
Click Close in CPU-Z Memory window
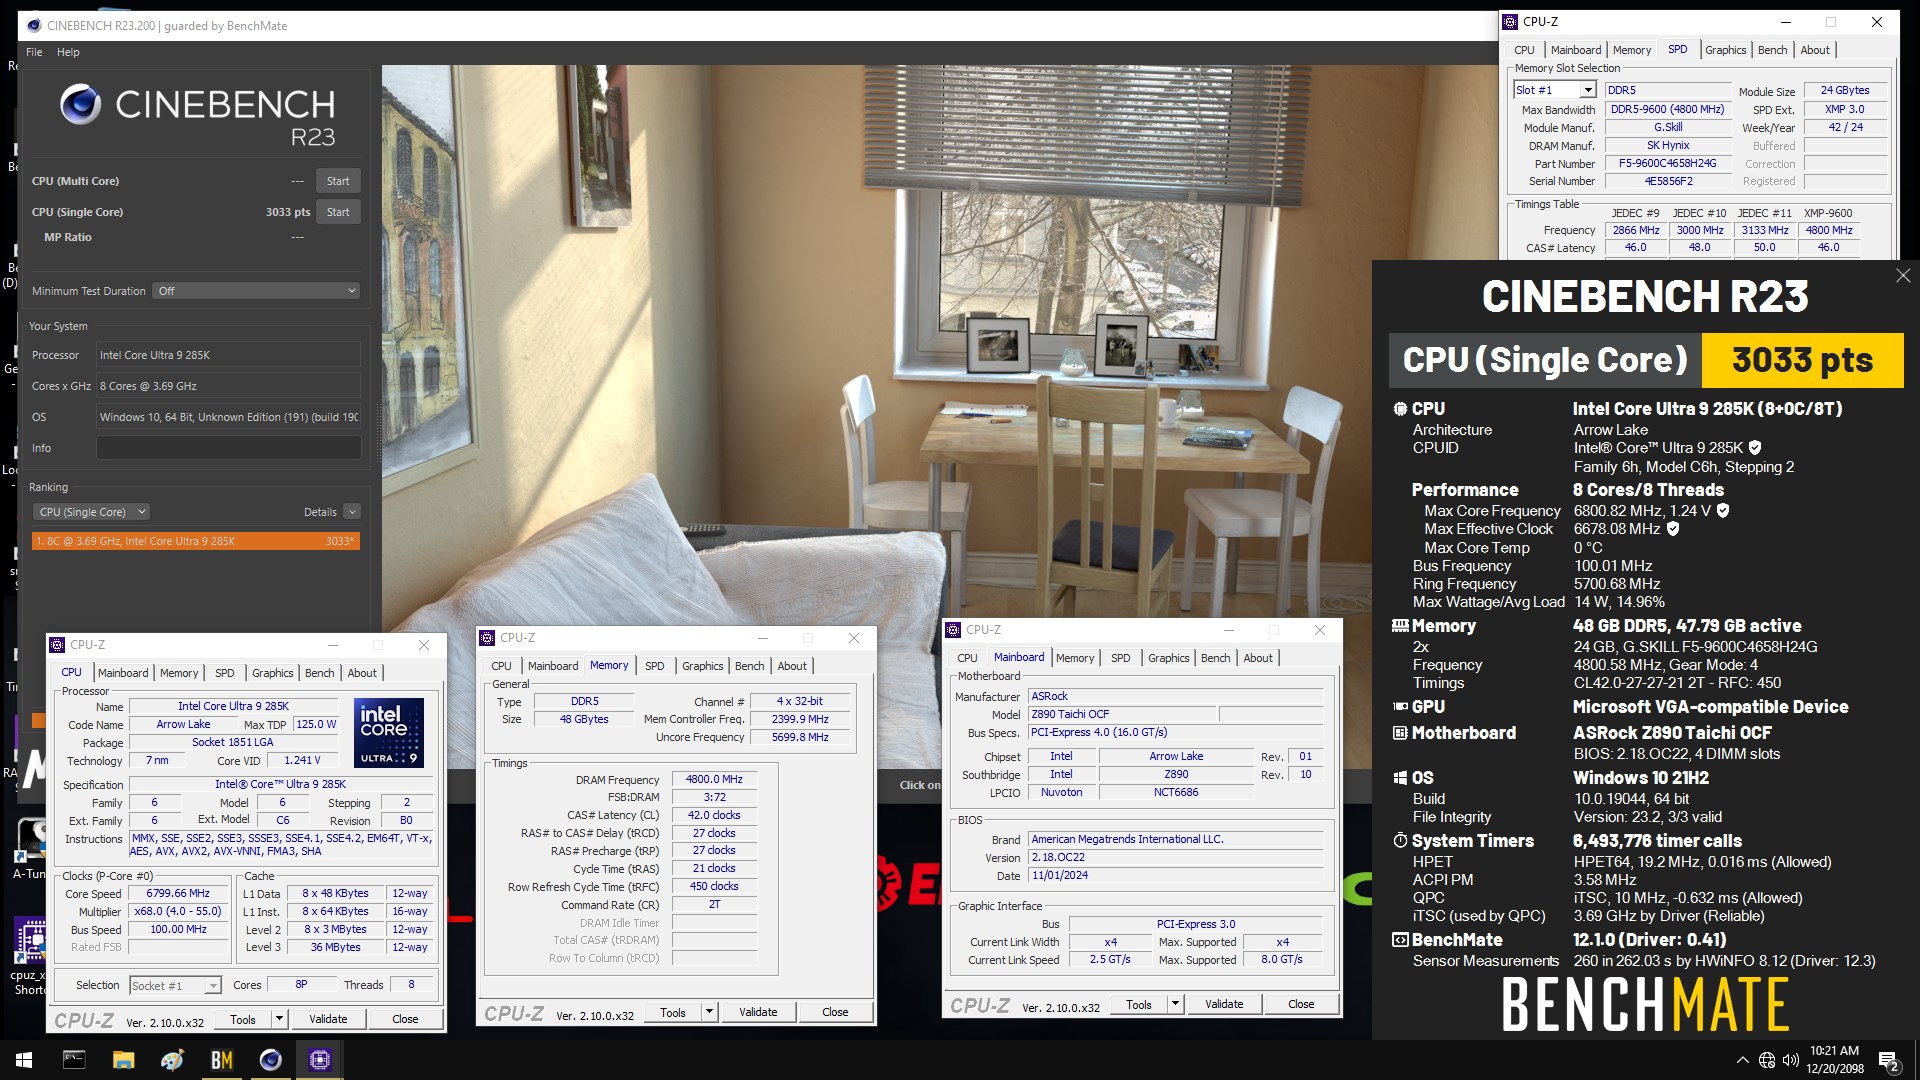pyautogui.click(x=835, y=1012)
